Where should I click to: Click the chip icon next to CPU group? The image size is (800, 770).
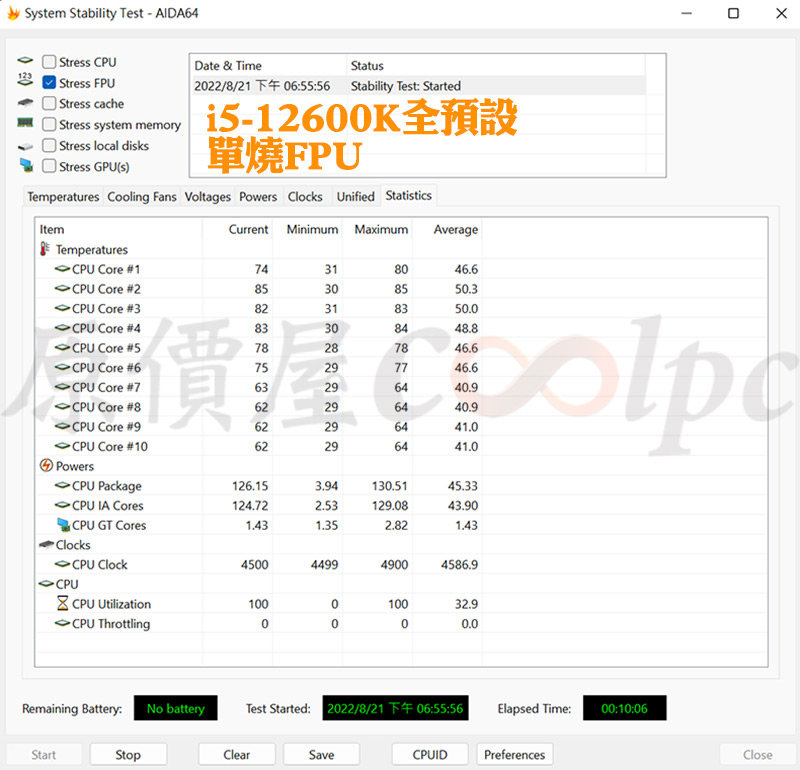pos(46,584)
